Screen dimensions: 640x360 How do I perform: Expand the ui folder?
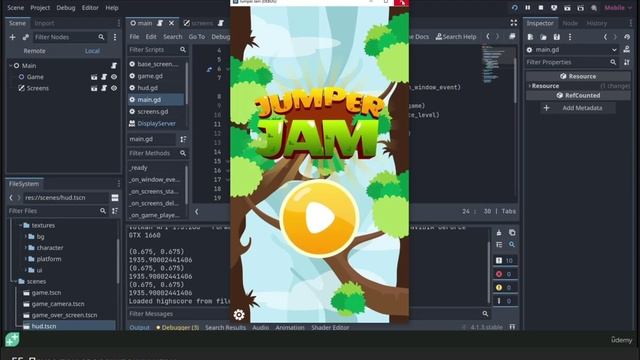[x=26, y=270]
